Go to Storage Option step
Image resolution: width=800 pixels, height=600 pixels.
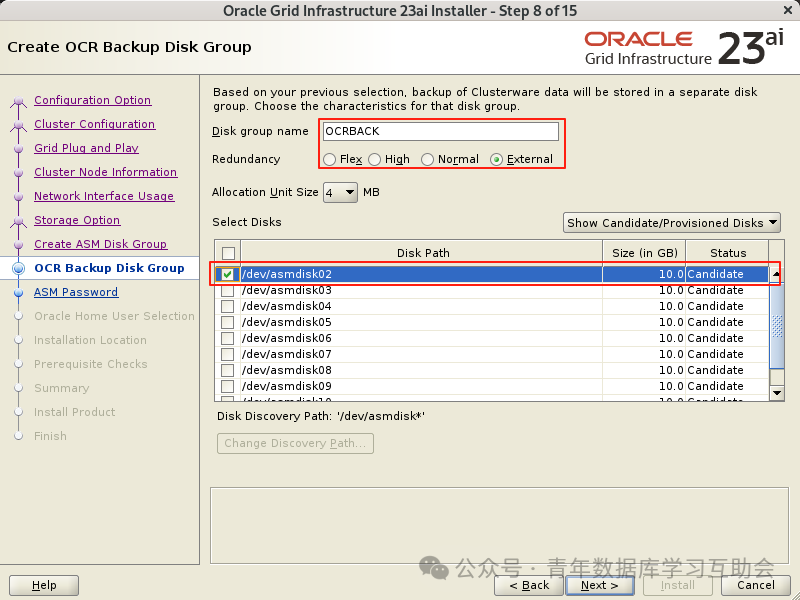click(x=77, y=220)
